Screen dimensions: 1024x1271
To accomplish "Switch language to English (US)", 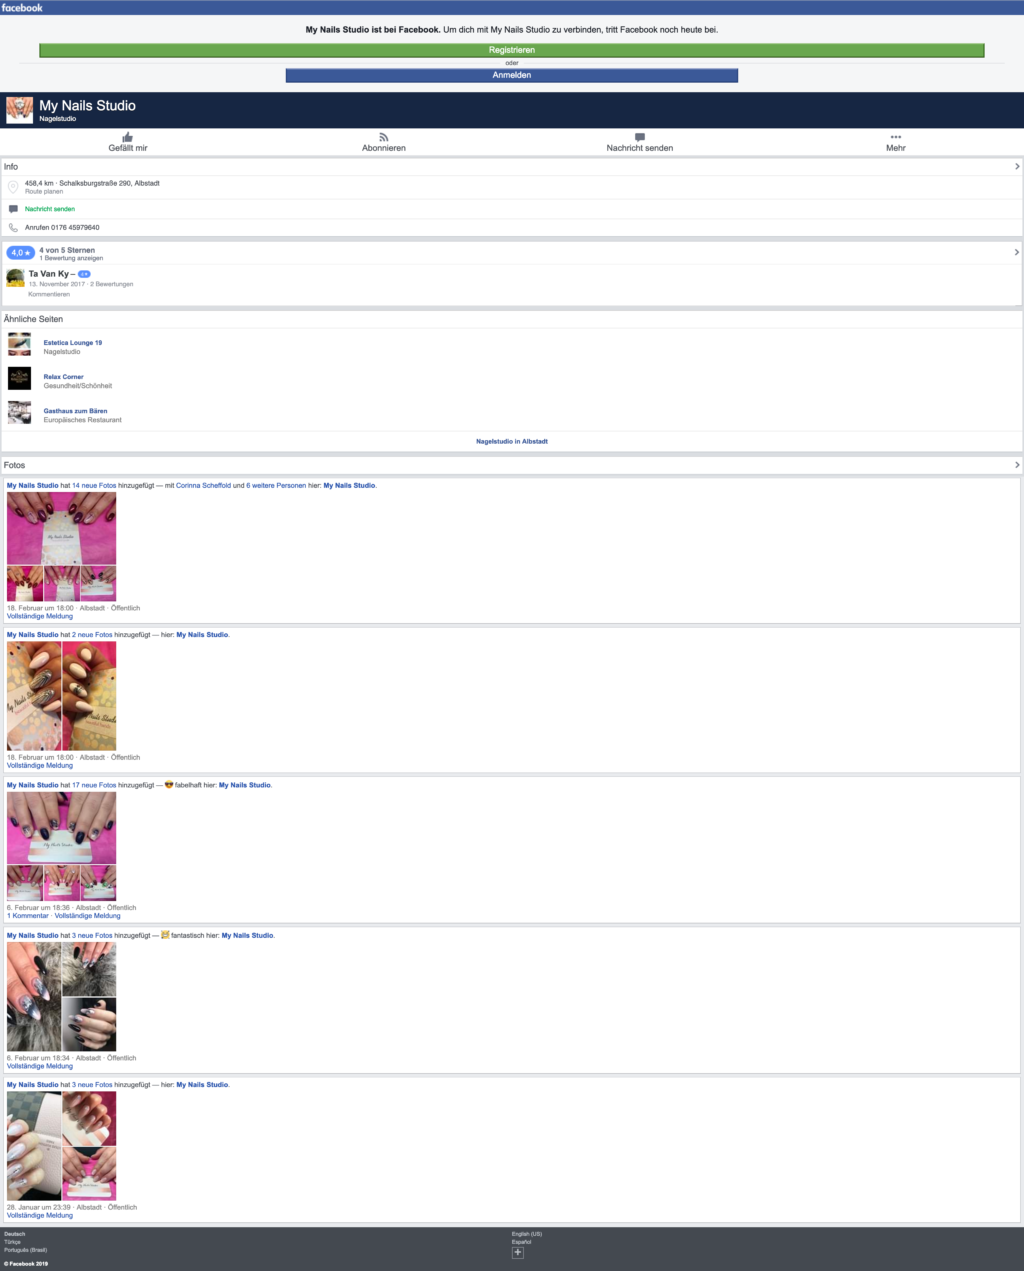I will click(527, 1234).
